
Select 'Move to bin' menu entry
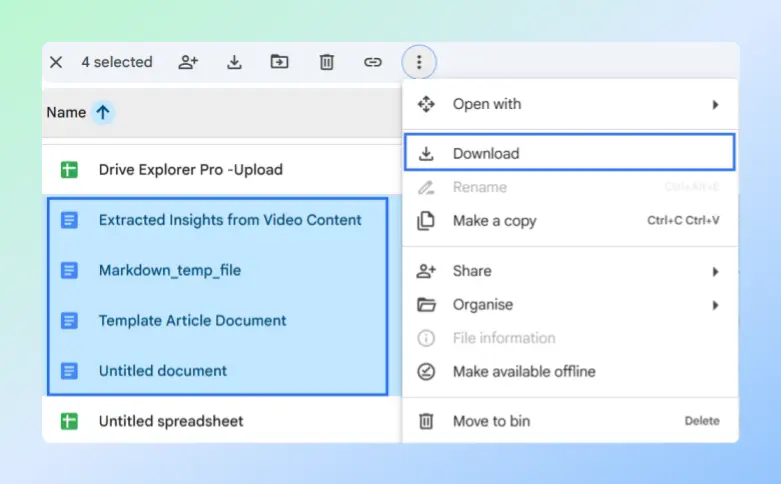570,421
